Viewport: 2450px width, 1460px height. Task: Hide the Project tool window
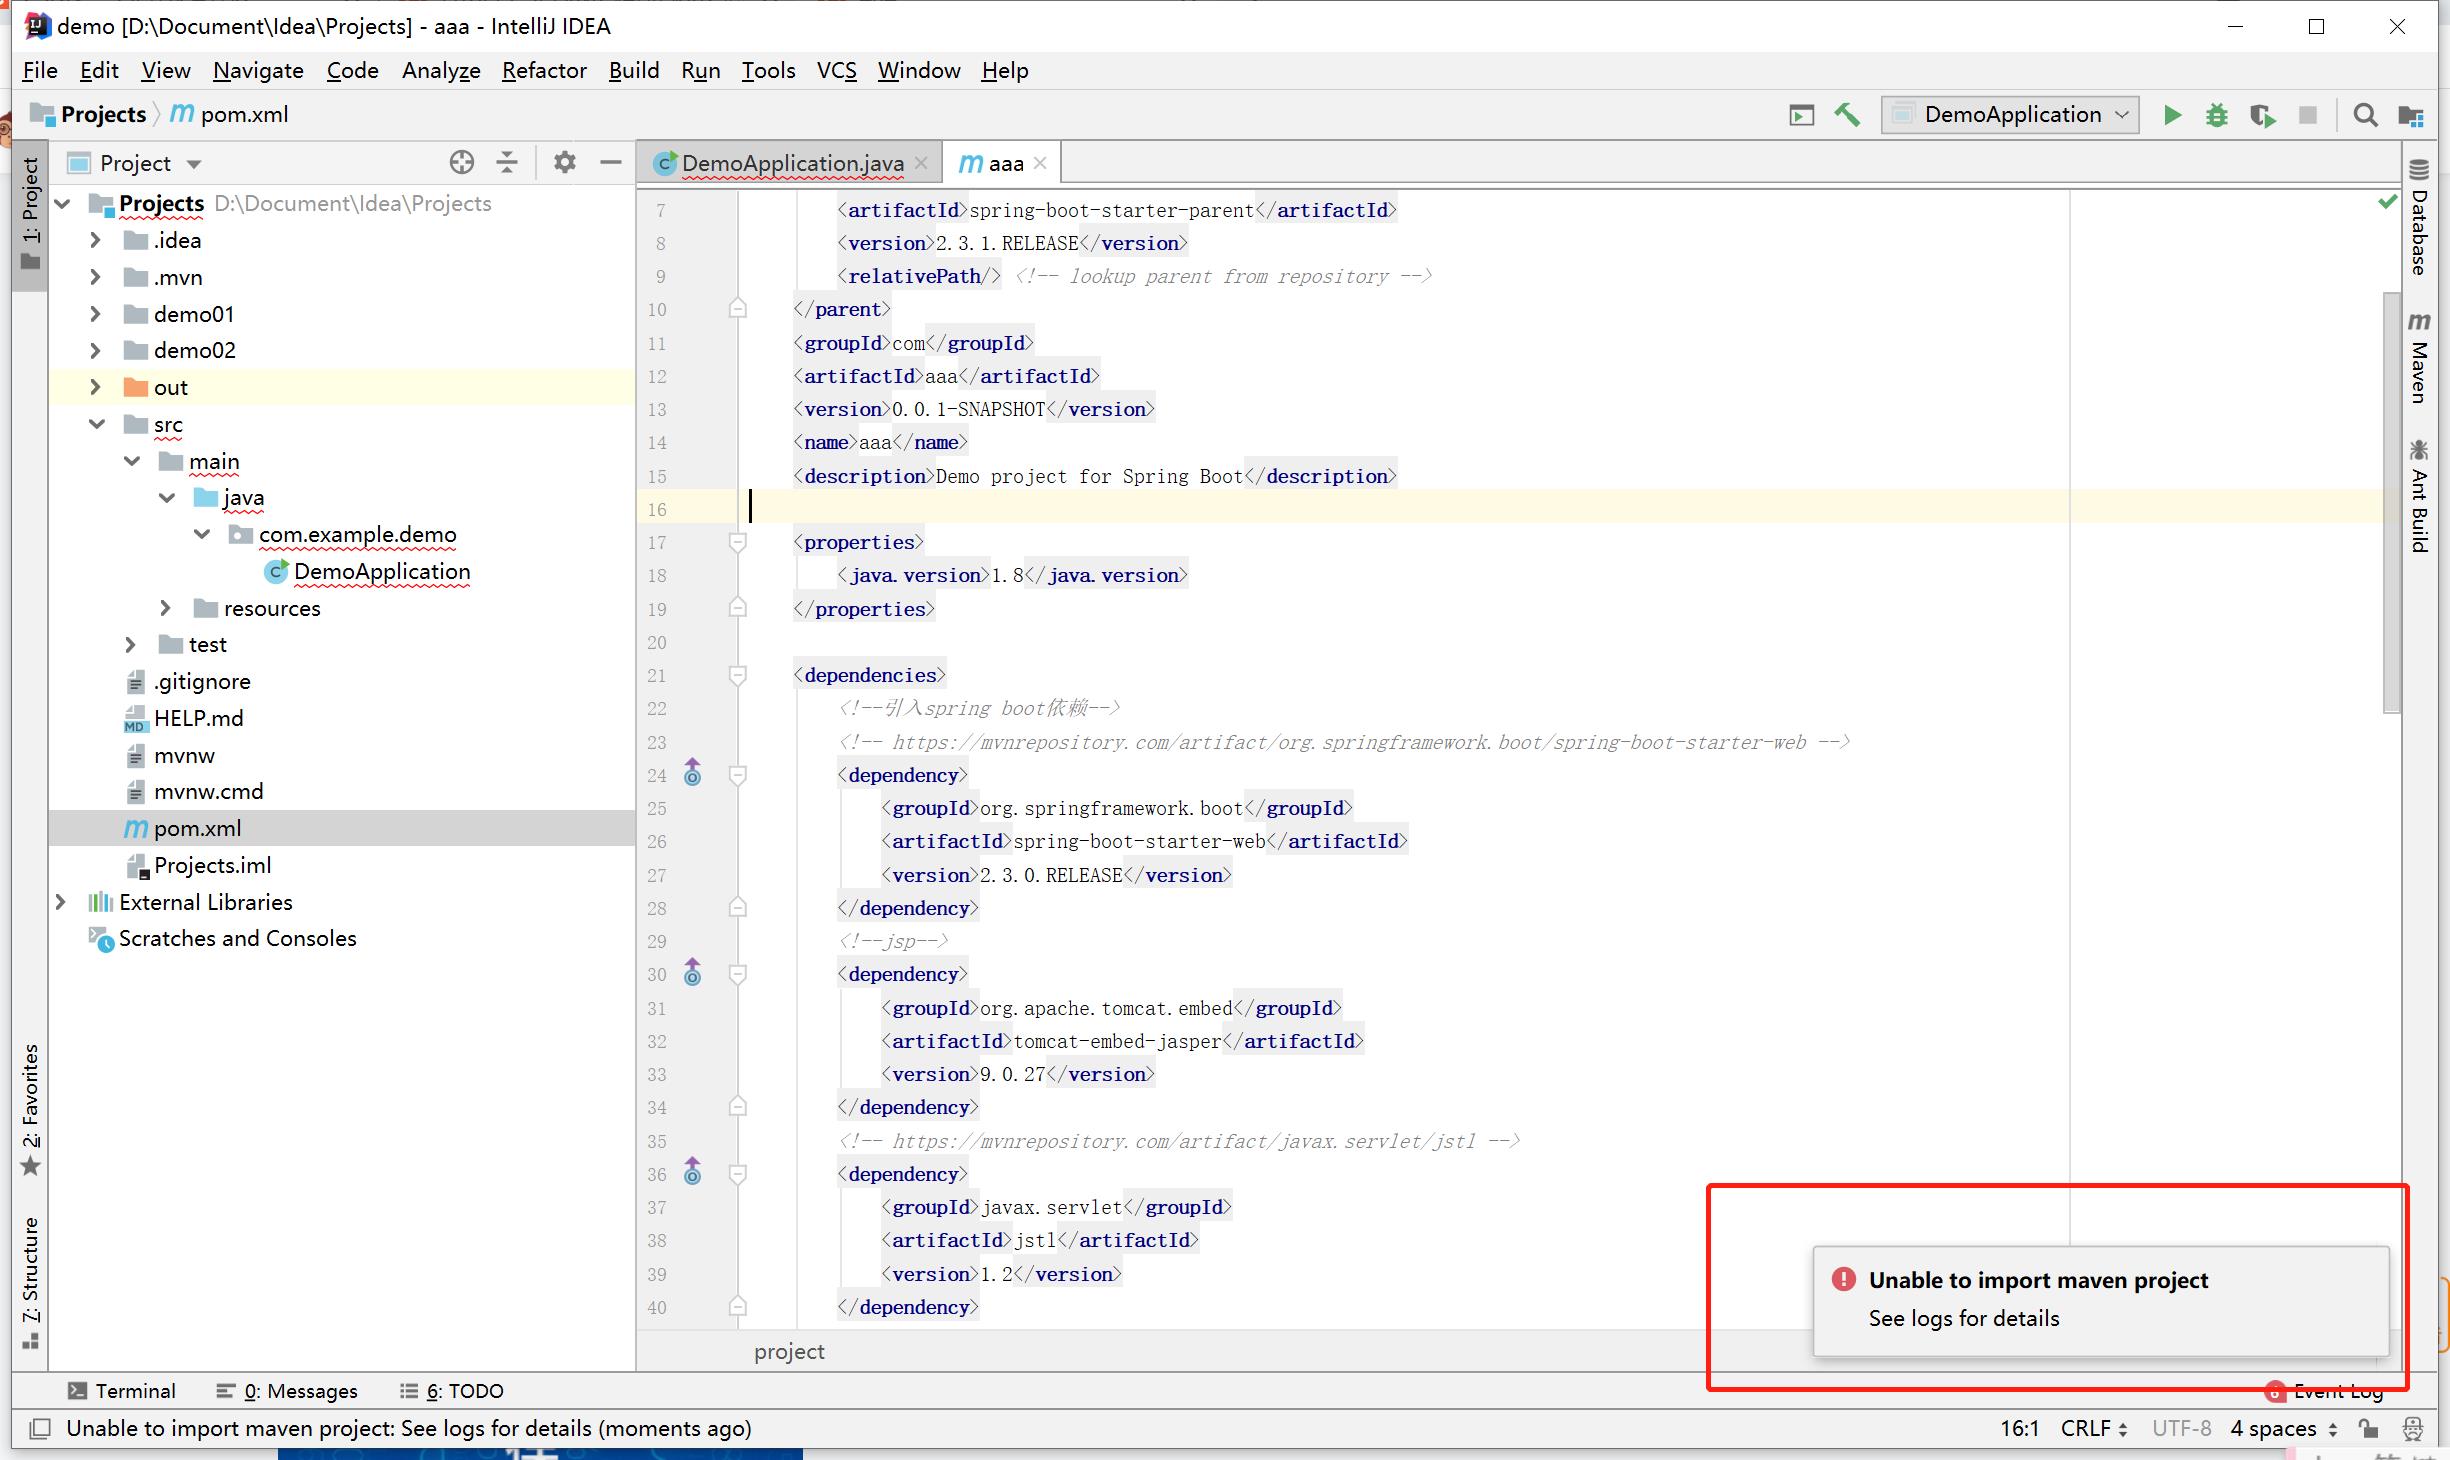point(611,162)
